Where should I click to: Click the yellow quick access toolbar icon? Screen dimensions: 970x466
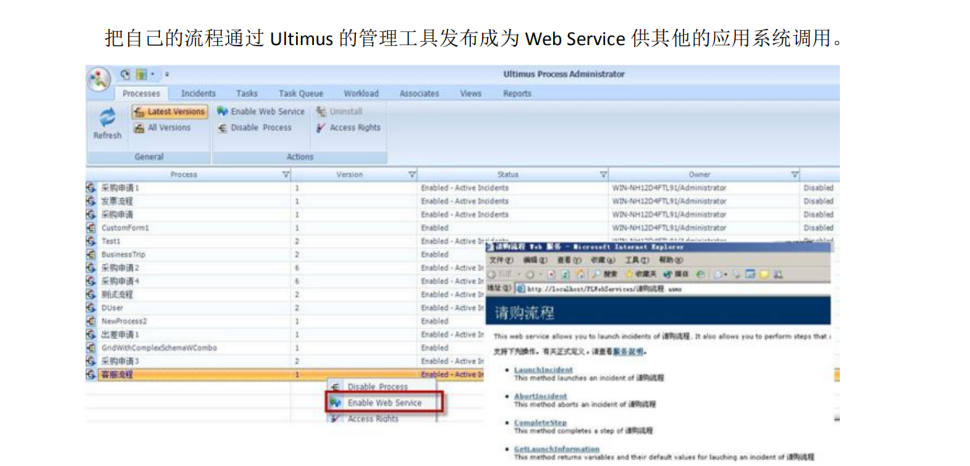(x=141, y=74)
